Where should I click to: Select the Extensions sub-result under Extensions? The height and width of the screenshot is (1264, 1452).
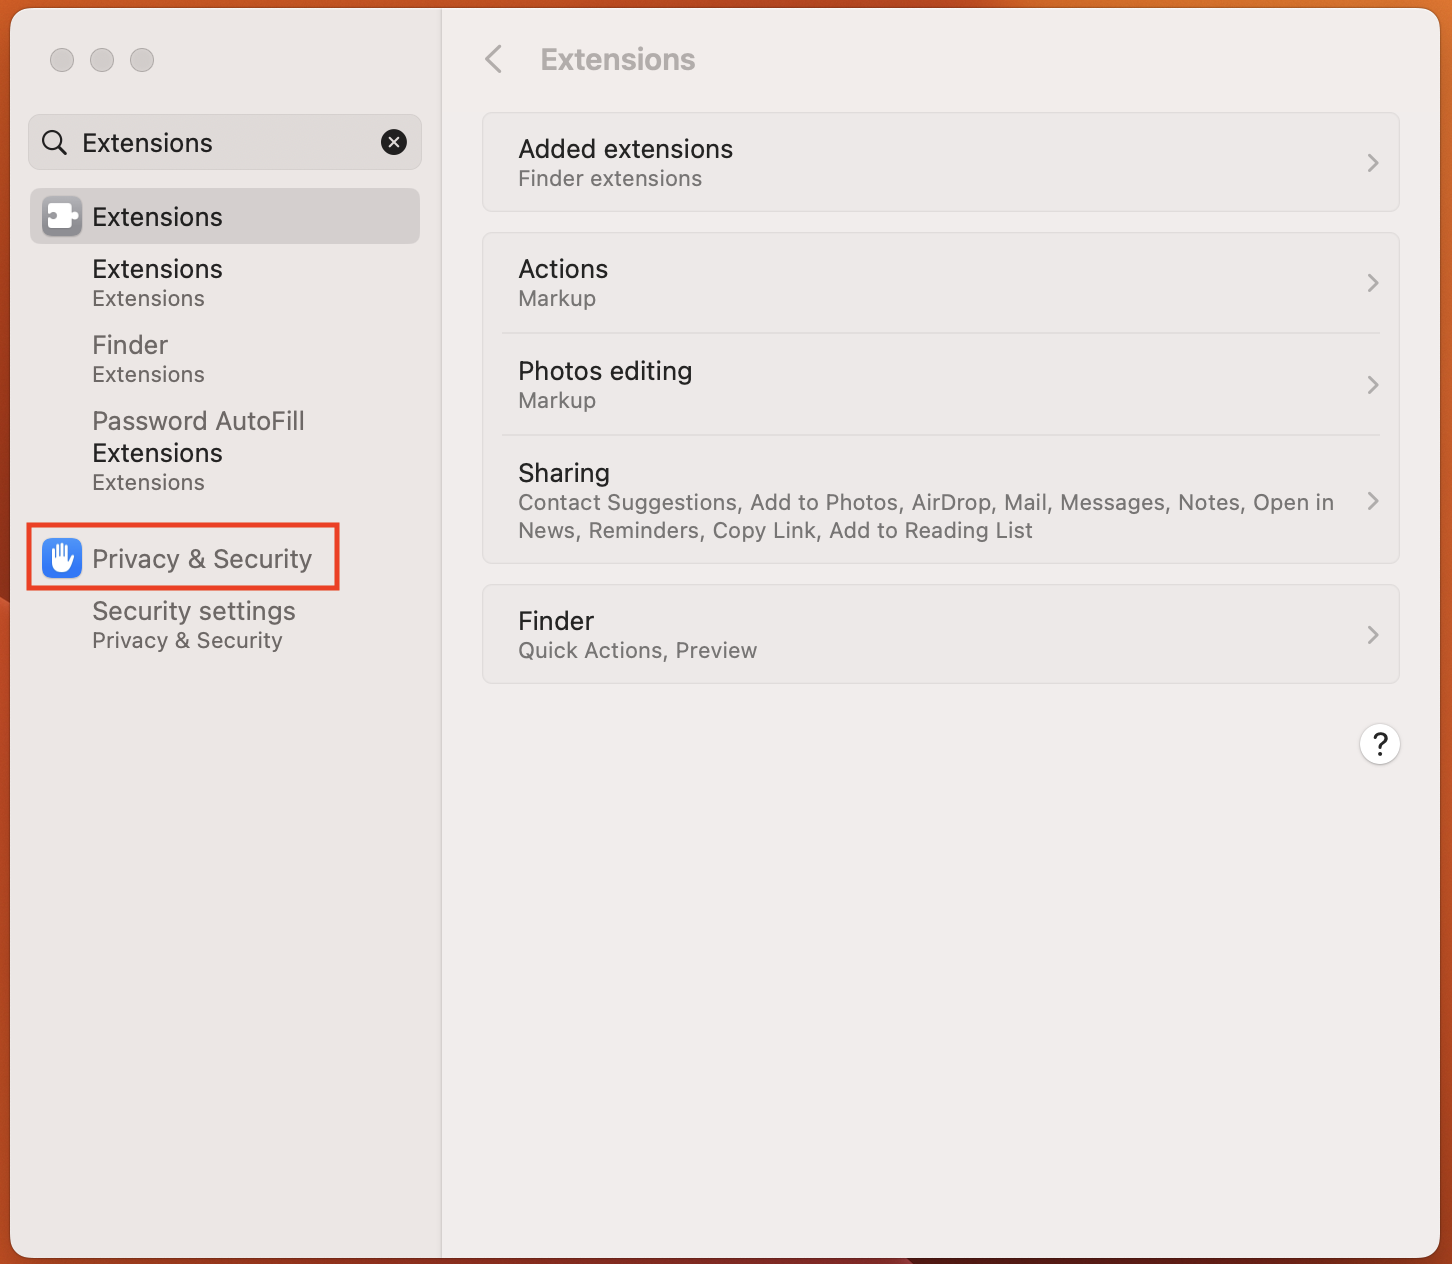(157, 283)
